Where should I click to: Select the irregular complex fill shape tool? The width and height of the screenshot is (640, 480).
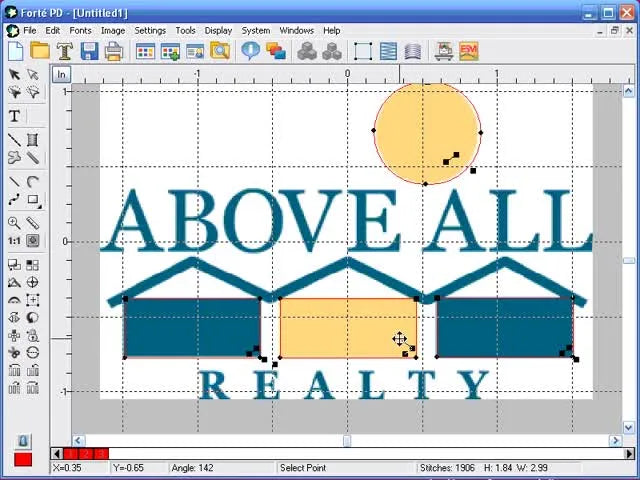pyautogui.click(x=14, y=158)
